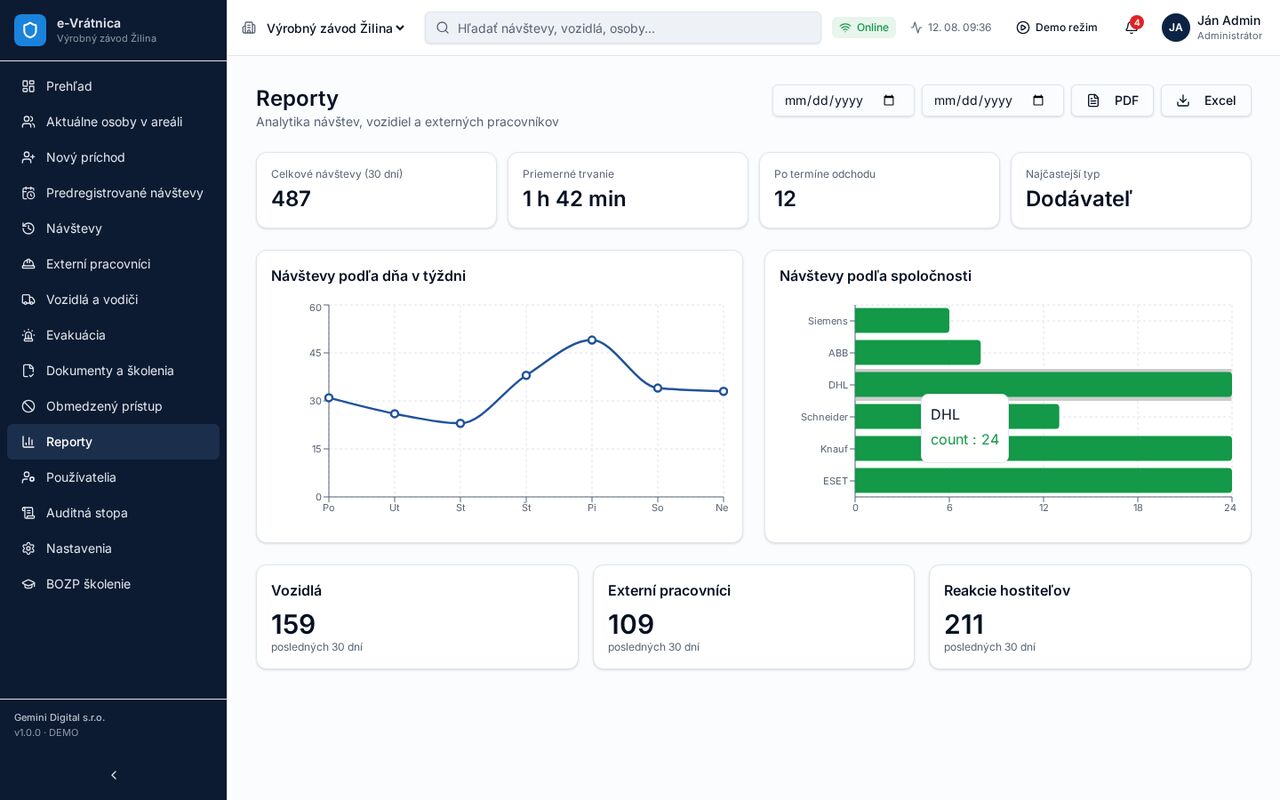Click the Predregistrované návštevy calendar icon
This screenshot has height=800, width=1280.
(x=28, y=193)
